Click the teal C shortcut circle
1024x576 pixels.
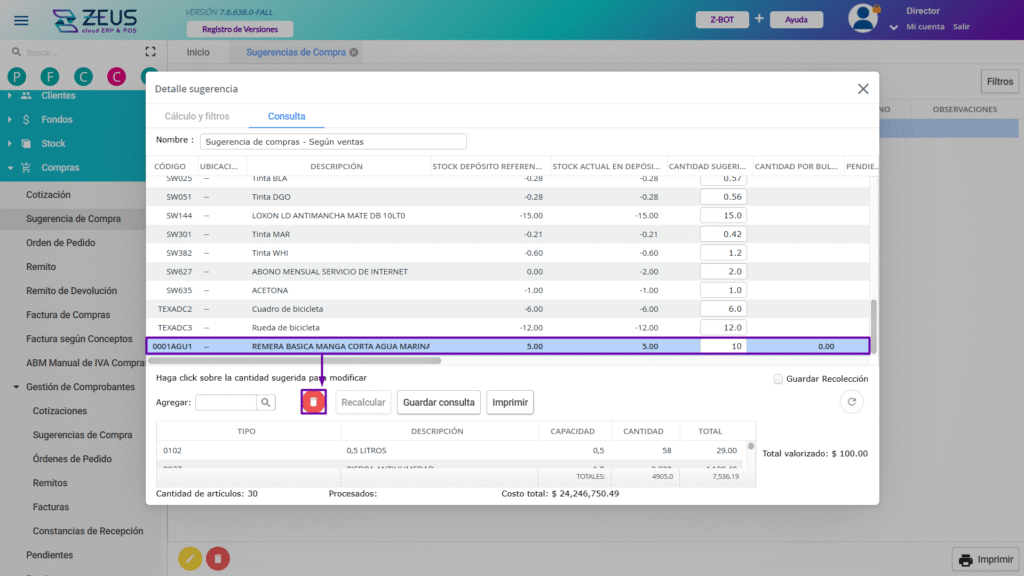[x=83, y=77]
